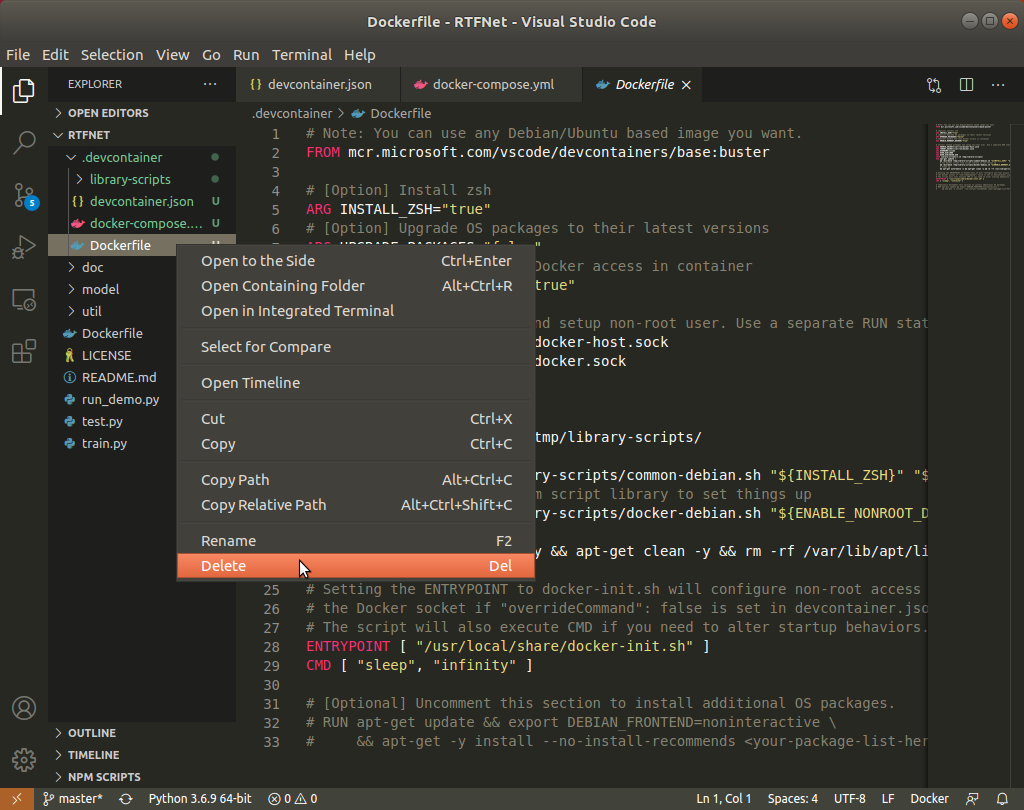The image size is (1024, 810).
Task: Open Explorer Views and More Actions ellipsis
Action: (210, 84)
